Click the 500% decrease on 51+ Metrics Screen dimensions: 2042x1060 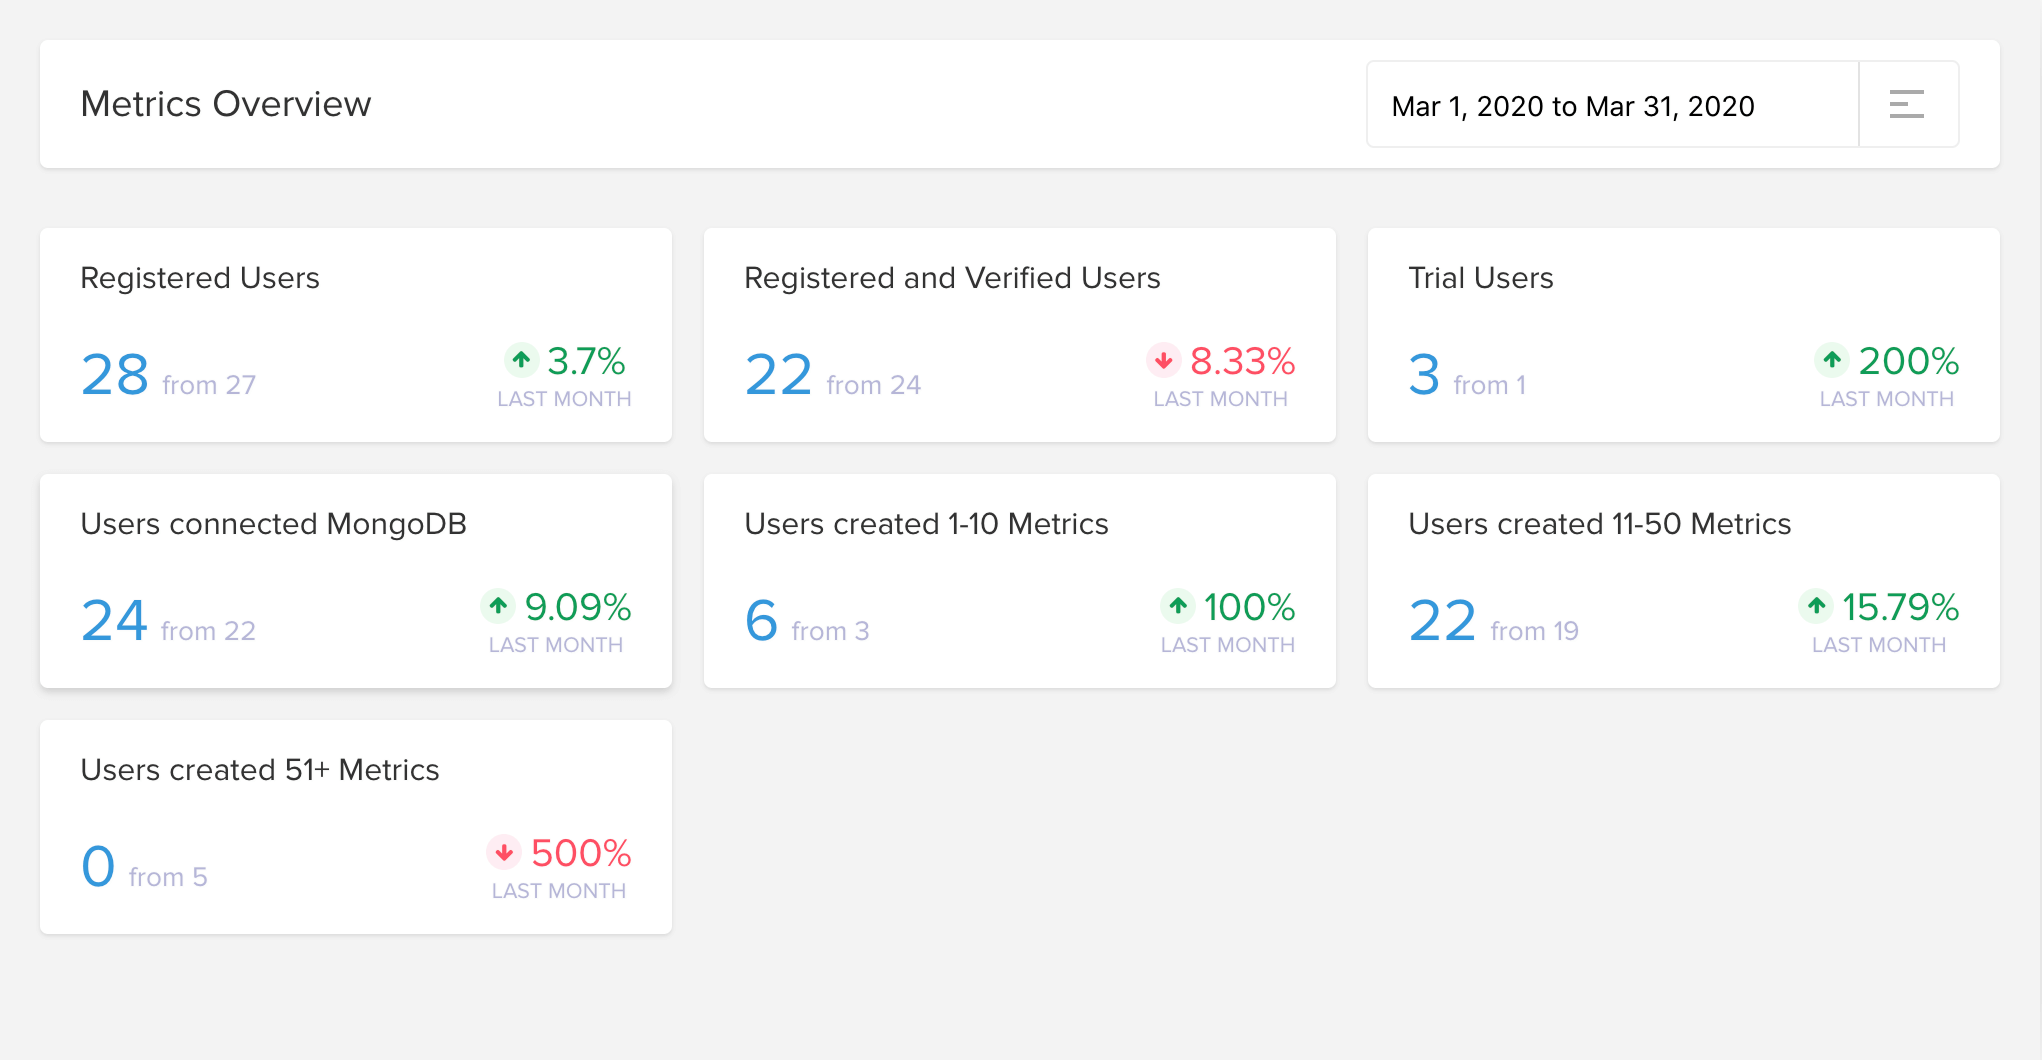pos(581,853)
